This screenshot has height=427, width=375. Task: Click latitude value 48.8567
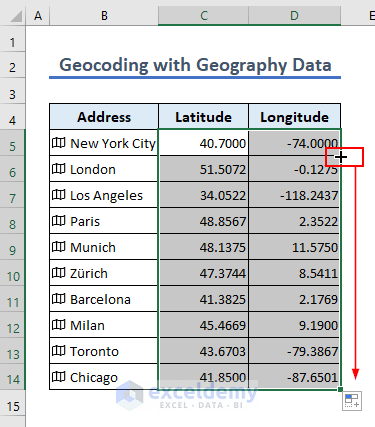(x=223, y=221)
